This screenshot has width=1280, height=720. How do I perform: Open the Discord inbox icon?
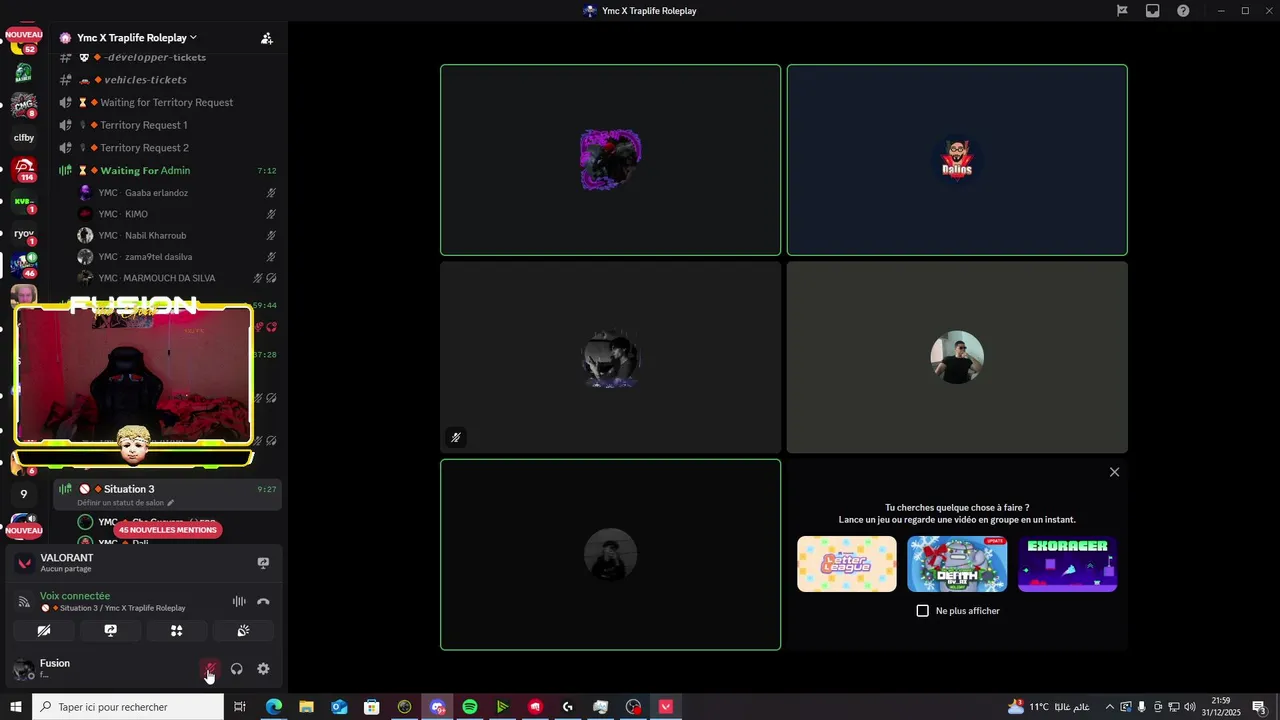coord(1153,11)
